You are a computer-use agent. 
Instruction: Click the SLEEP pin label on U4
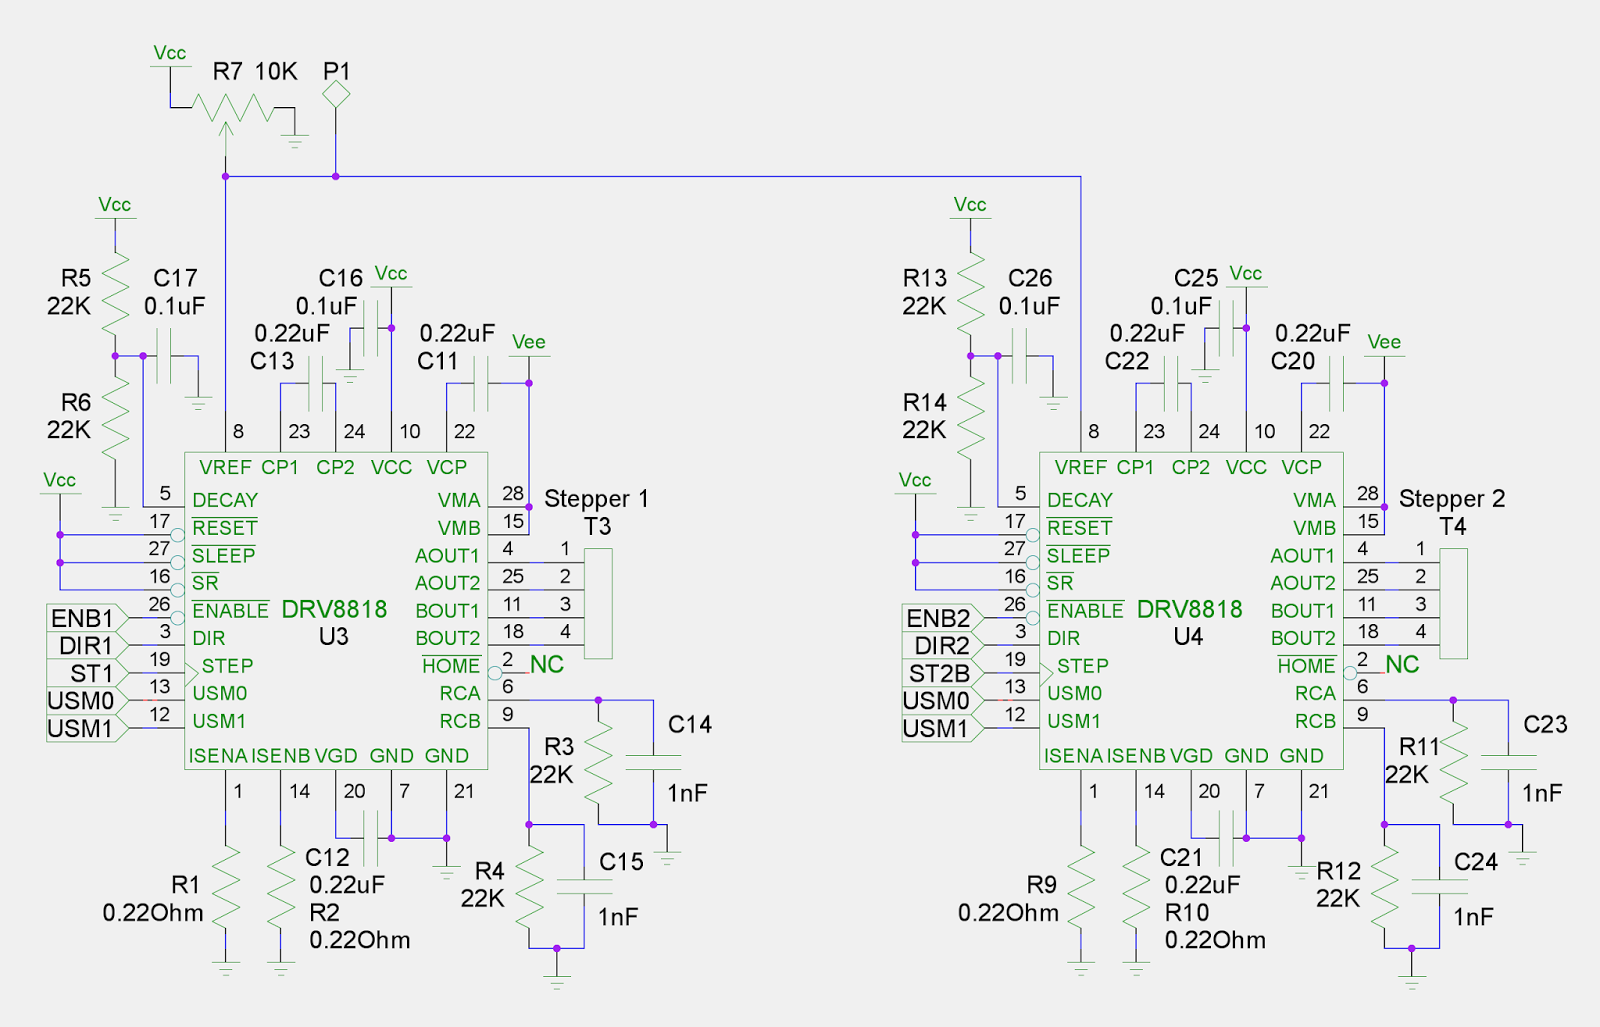tap(1079, 555)
